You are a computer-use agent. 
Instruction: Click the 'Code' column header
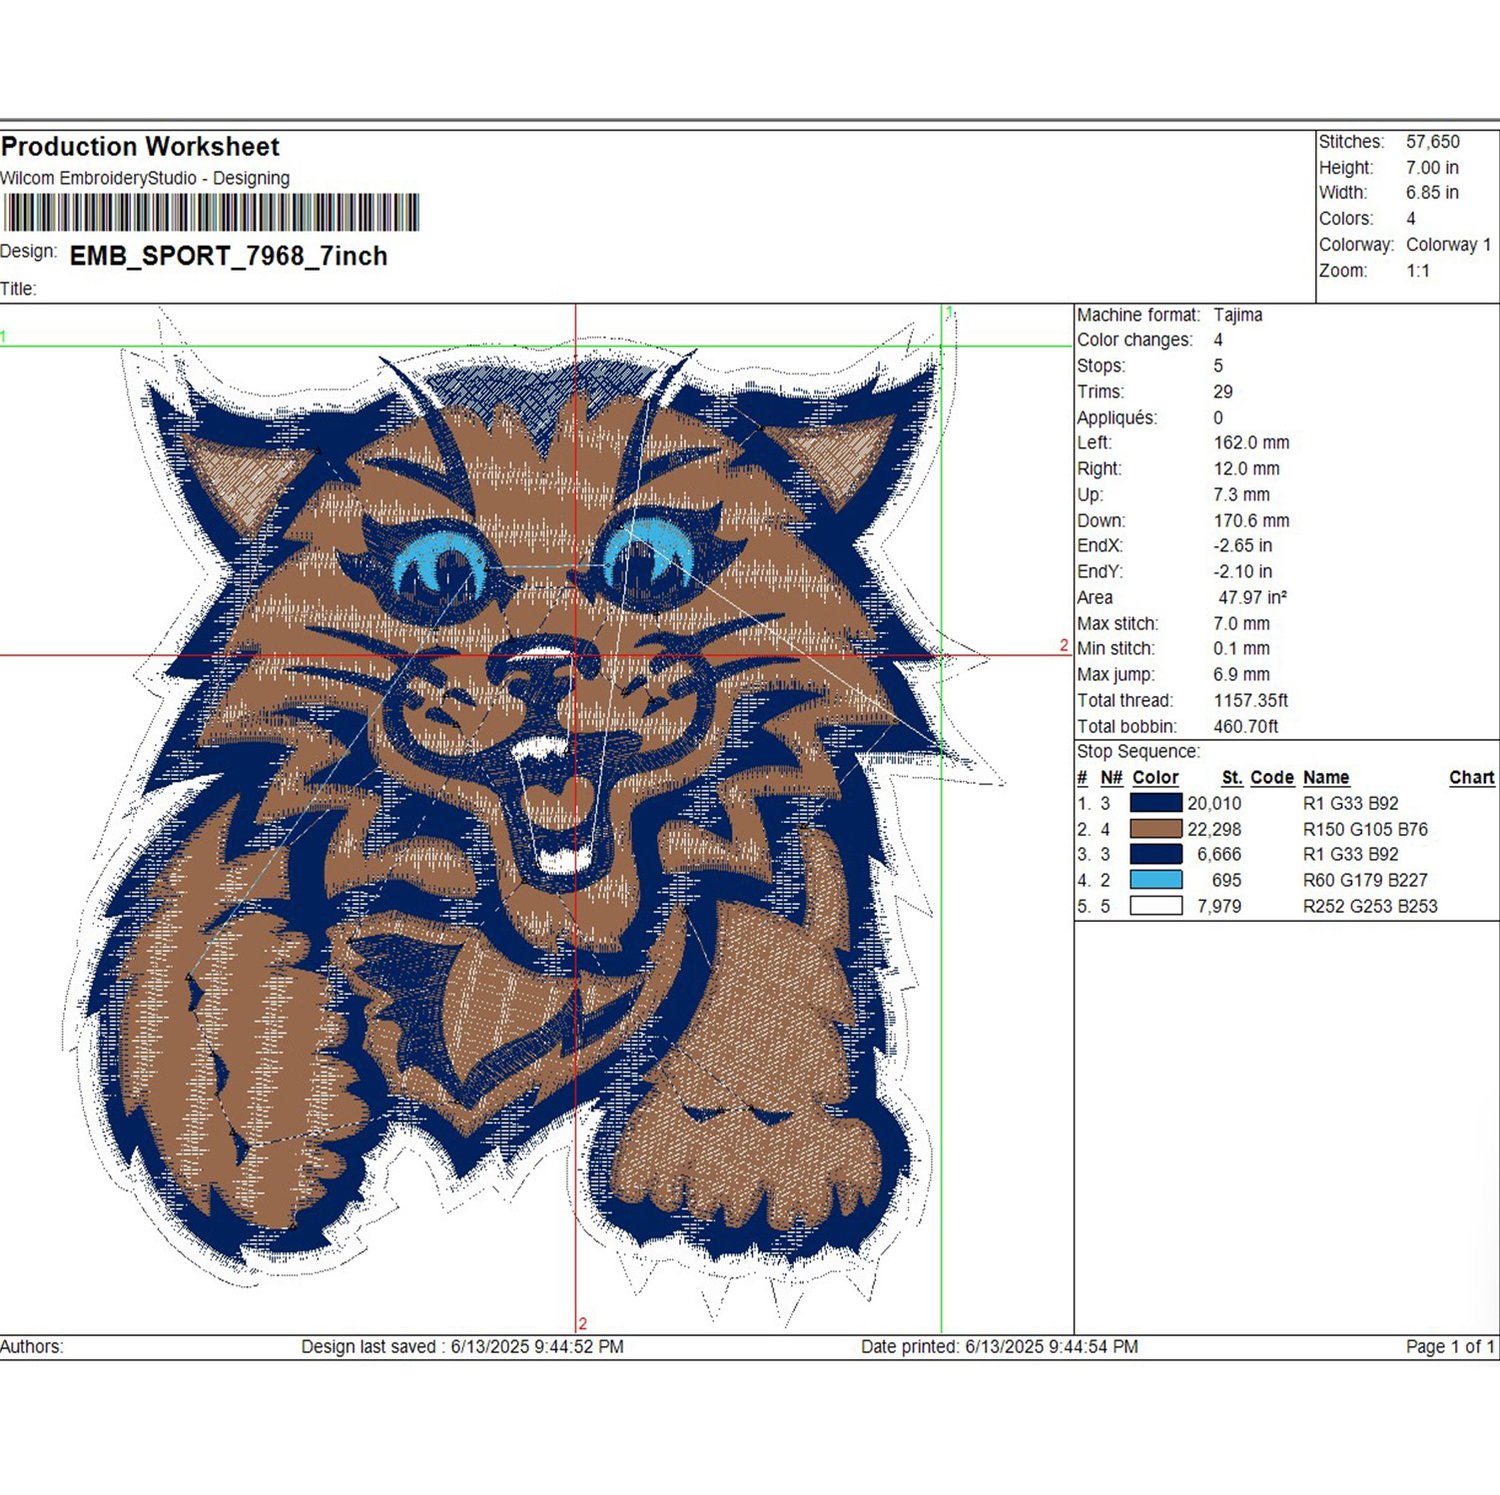coord(1272,778)
